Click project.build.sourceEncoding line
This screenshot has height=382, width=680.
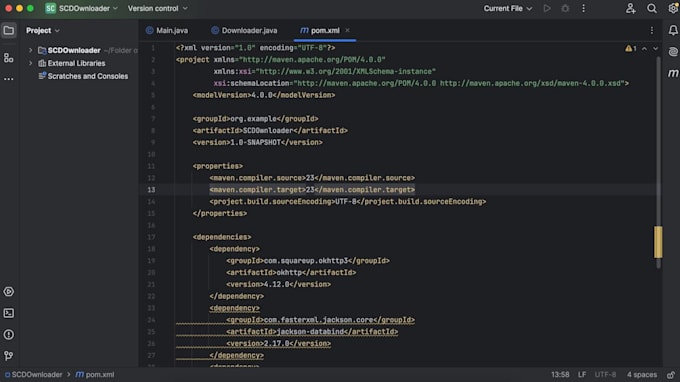coord(348,202)
